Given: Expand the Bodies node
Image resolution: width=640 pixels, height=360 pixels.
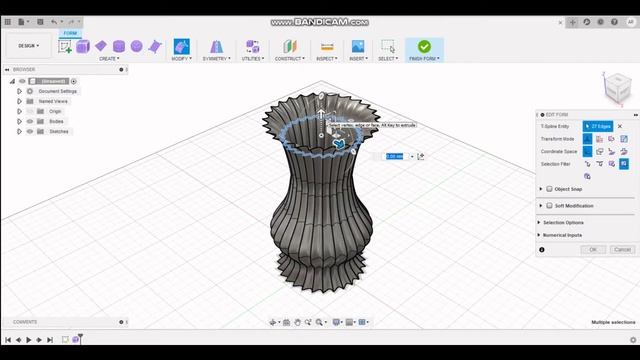Looking at the screenshot, I should (x=19, y=121).
